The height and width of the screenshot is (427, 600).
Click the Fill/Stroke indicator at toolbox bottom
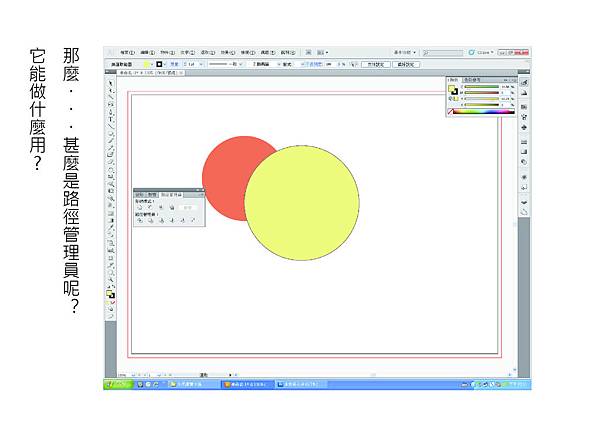[x=111, y=294]
